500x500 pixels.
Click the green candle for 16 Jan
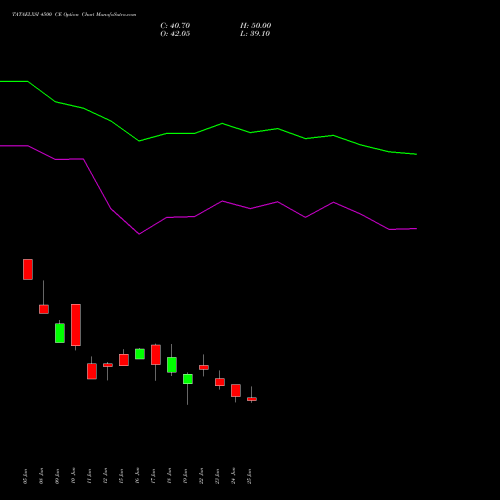point(140,354)
